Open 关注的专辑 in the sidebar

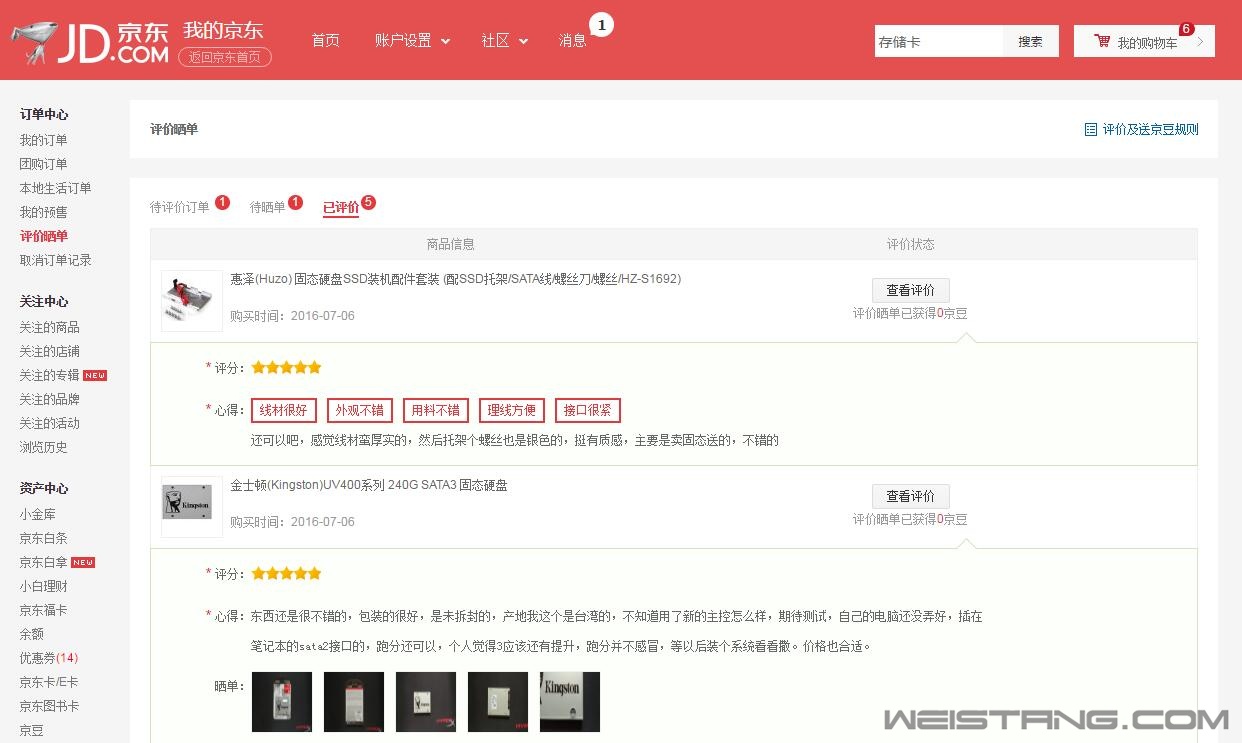coord(50,375)
